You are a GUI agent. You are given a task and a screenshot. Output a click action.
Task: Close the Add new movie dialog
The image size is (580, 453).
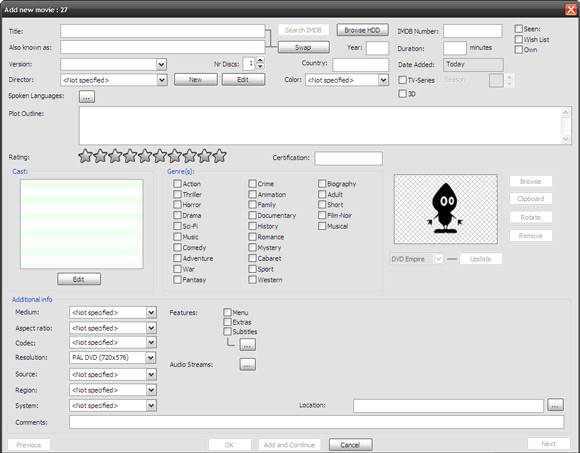click(571, 10)
